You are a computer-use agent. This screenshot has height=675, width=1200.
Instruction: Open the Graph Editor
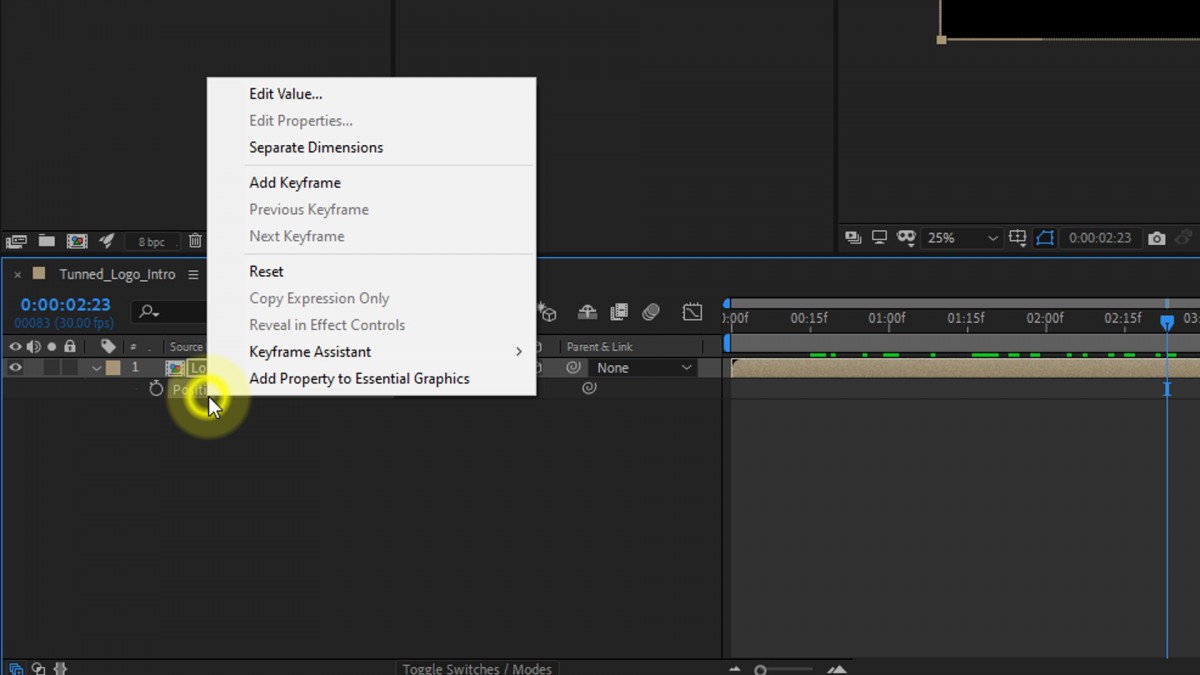[692, 312]
